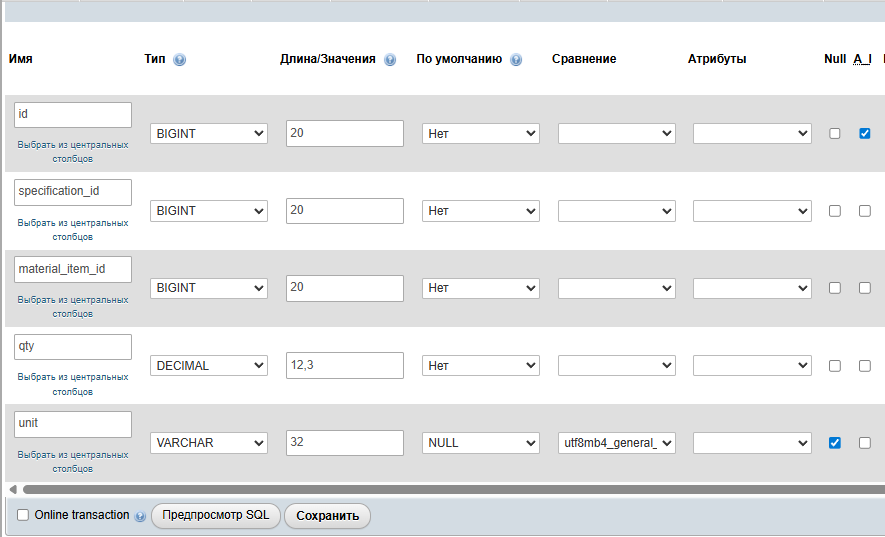Image resolution: width=885 pixels, height=537 pixels.
Task: Click Предпросмотр SQL button
Action: pos(216,516)
